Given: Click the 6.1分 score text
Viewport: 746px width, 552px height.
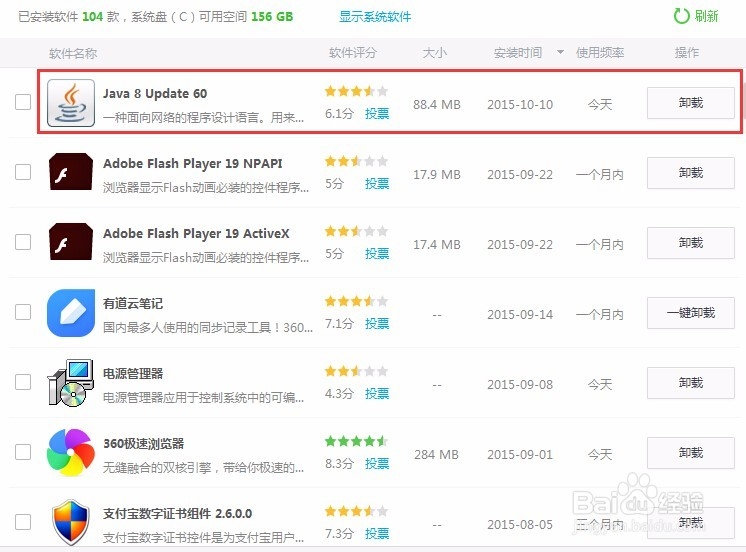Looking at the screenshot, I should (x=339, y=114).
